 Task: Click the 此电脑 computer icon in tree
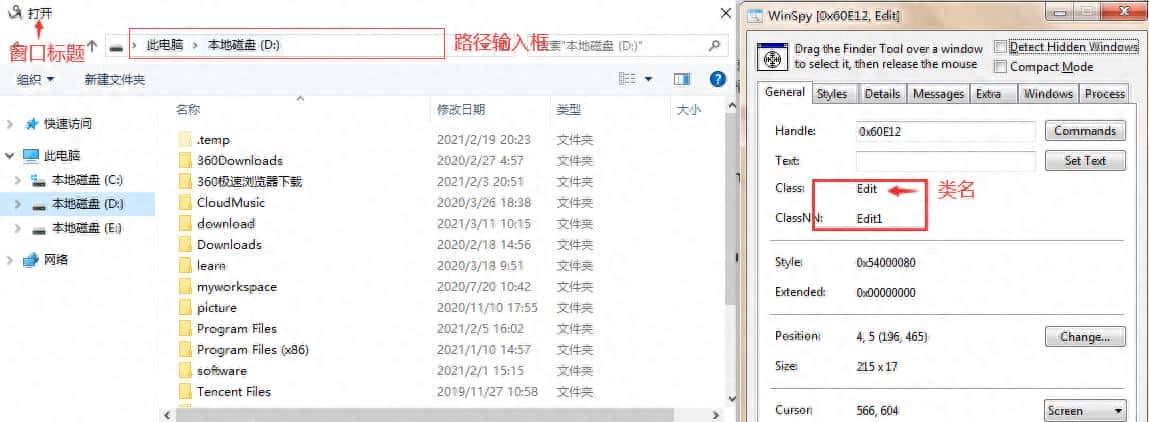(x=31, y=156)
